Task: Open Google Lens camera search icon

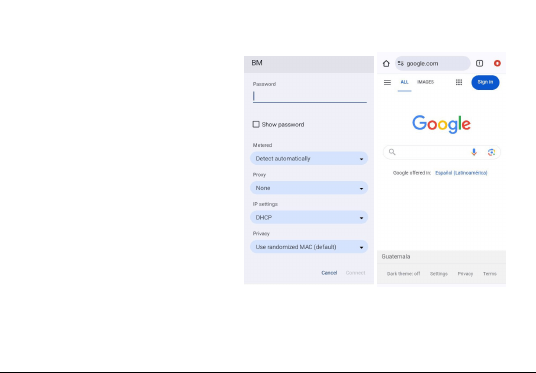Action: click(491, 152)
